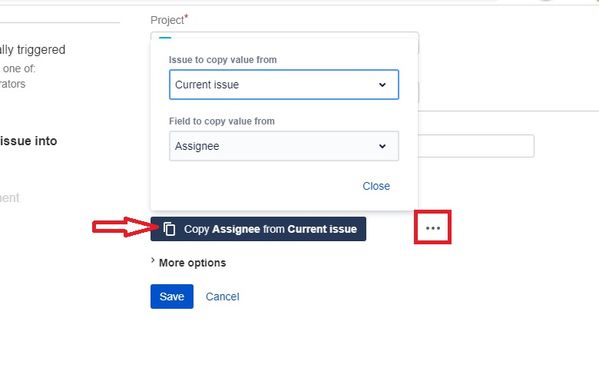The height and width of the screenshot is (378, 599).
Task: Open the three-dot more actions menu
Action: coord(433,228)
